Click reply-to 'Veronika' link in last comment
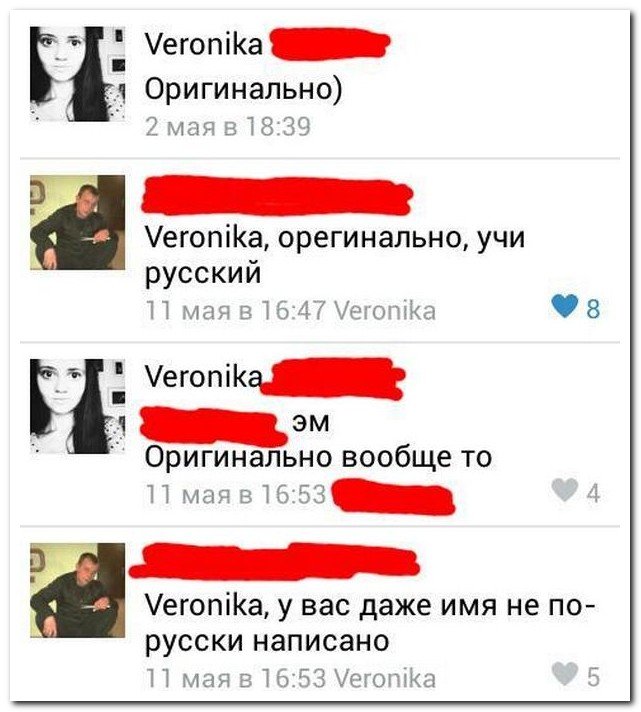Image resolution: width=641 pixels, height=712 pixels. [385, 678]
